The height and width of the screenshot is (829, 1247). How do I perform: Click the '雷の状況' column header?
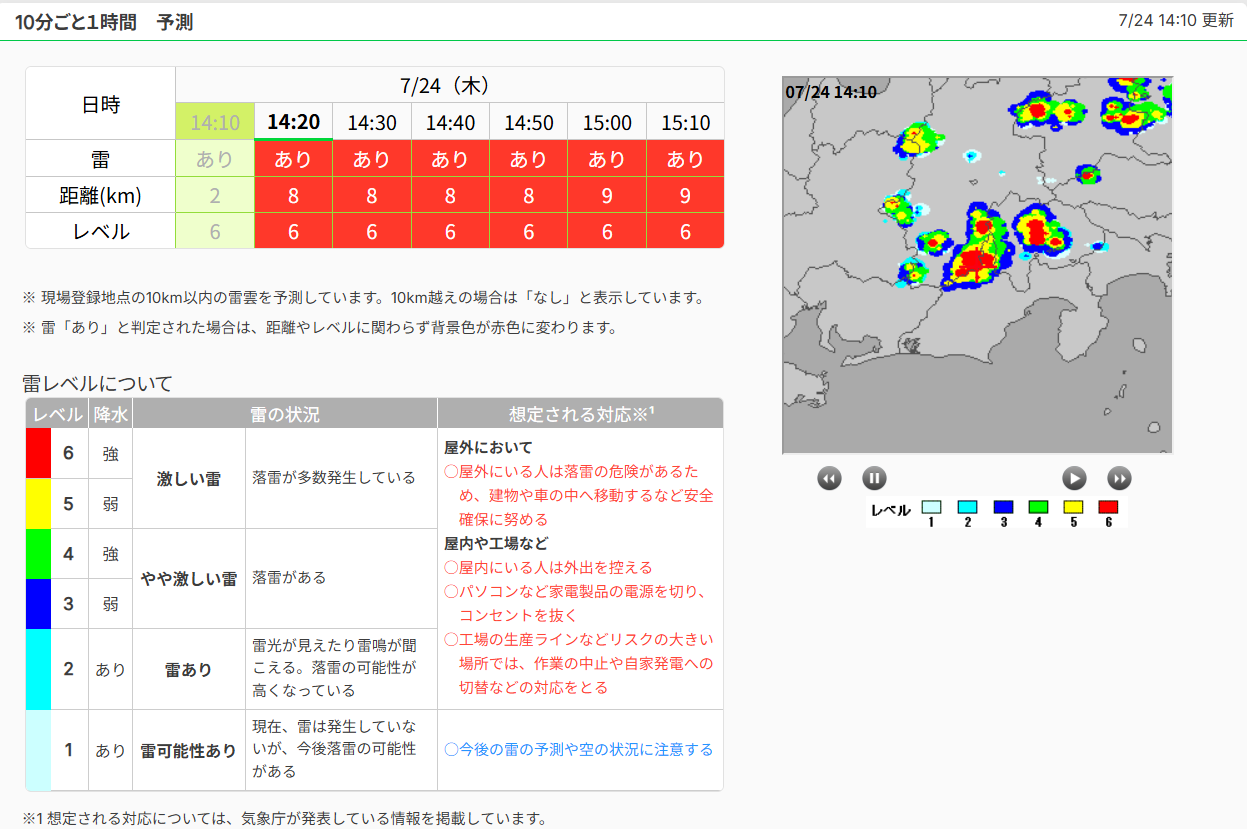click(x=285, y=414)
